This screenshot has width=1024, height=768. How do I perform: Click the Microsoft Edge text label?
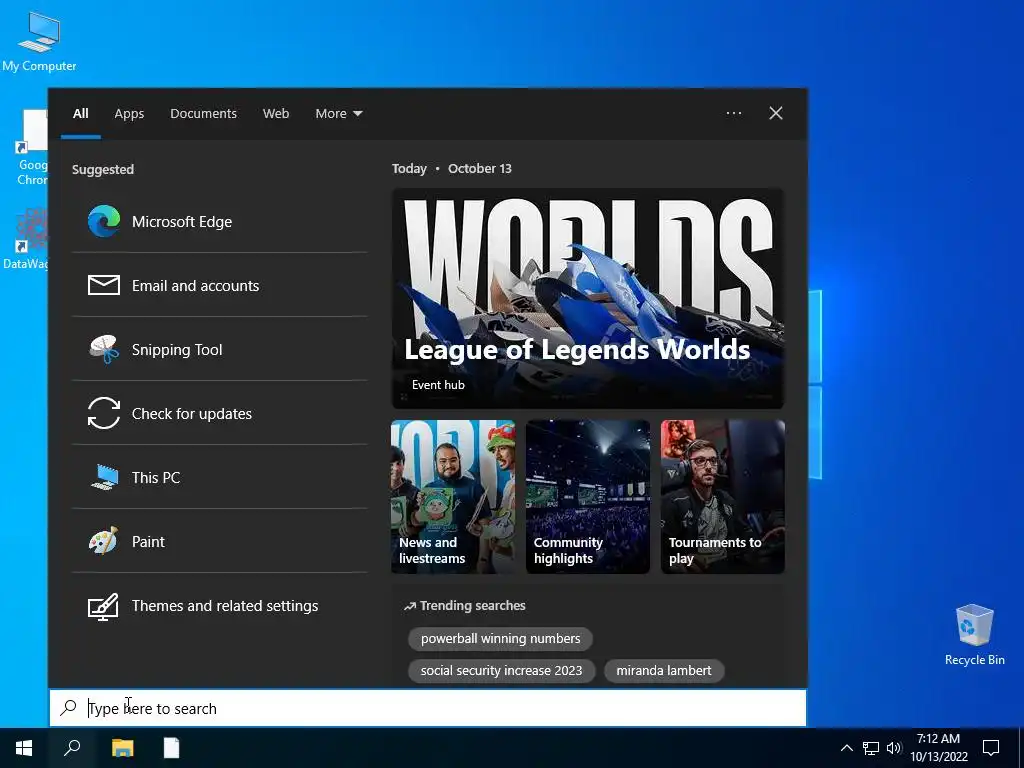click(x=182, y=222)
